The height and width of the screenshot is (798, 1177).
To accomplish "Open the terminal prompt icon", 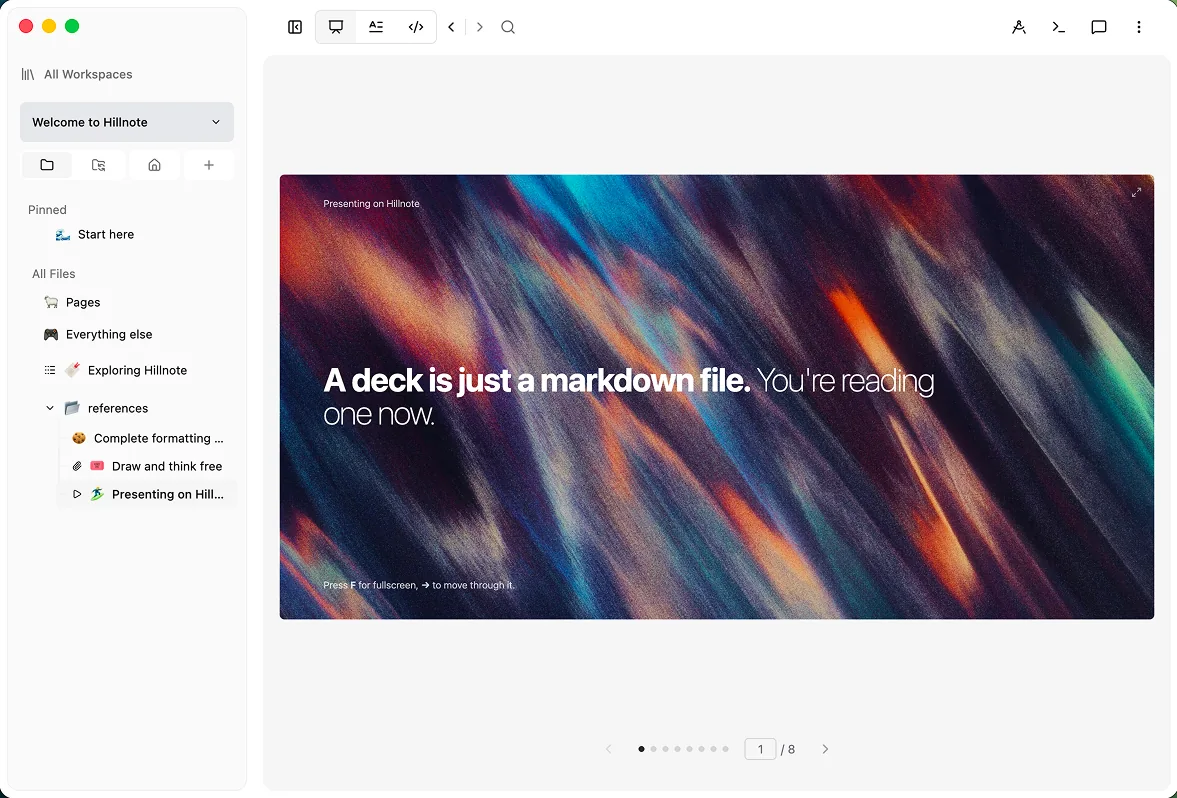I will 1058,27.
